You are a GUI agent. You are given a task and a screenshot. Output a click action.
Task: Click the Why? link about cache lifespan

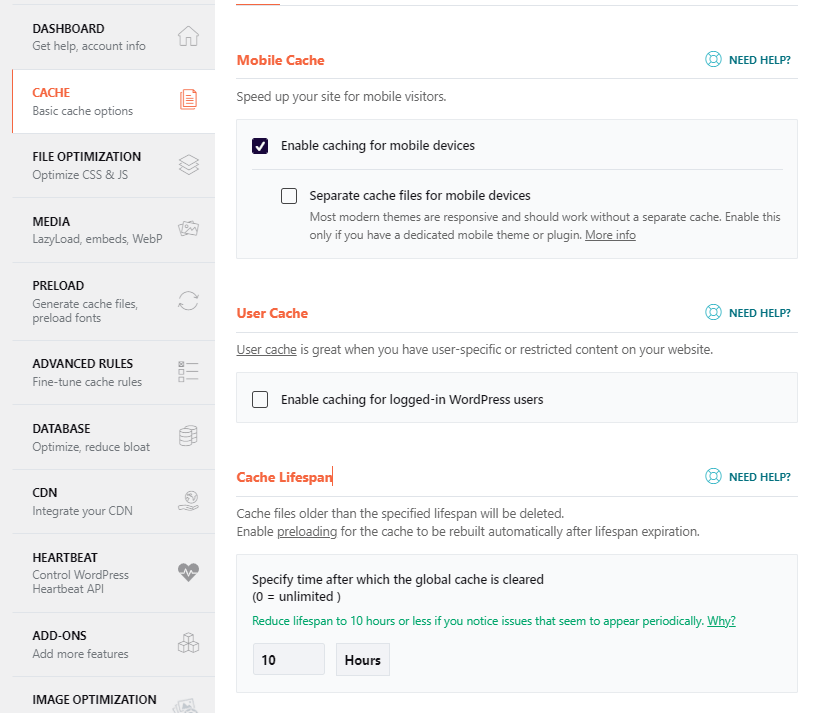721,620
